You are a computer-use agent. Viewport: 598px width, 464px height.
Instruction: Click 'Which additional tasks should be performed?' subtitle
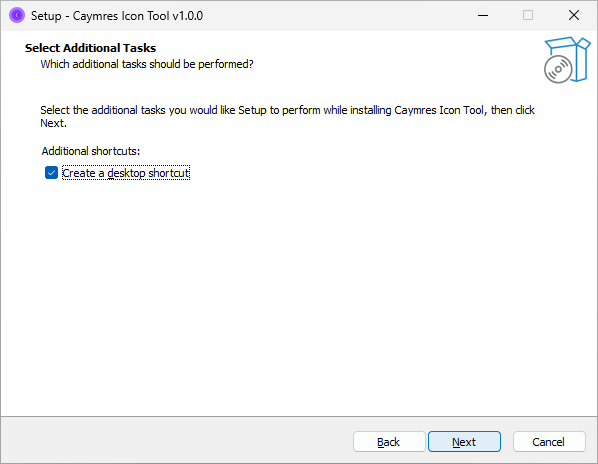click(147, 64)
